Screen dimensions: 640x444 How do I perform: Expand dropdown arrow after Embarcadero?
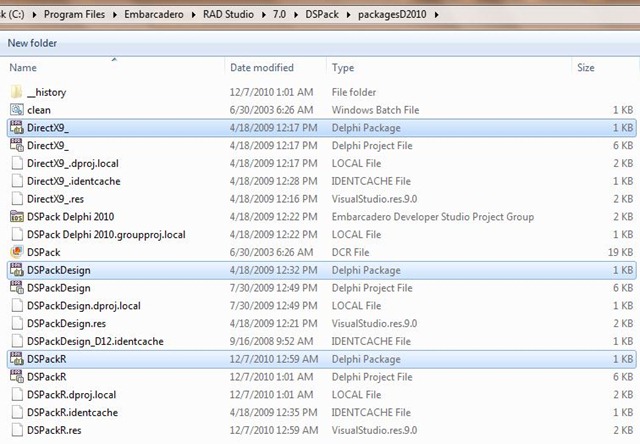193,15
